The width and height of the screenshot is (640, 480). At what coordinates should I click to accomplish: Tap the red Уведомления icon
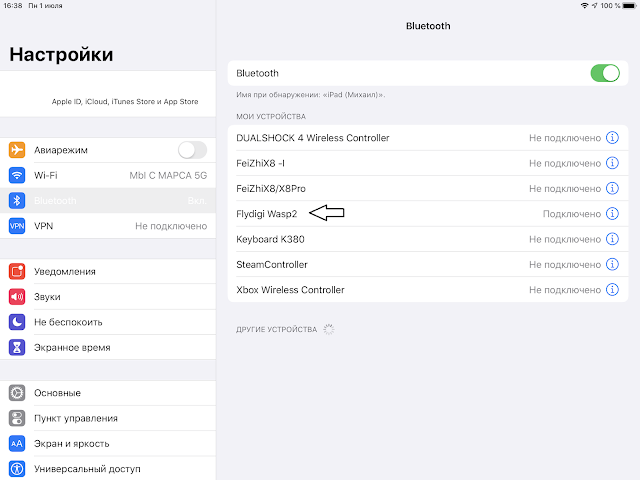pyautogui.click(x=17, y=271)
